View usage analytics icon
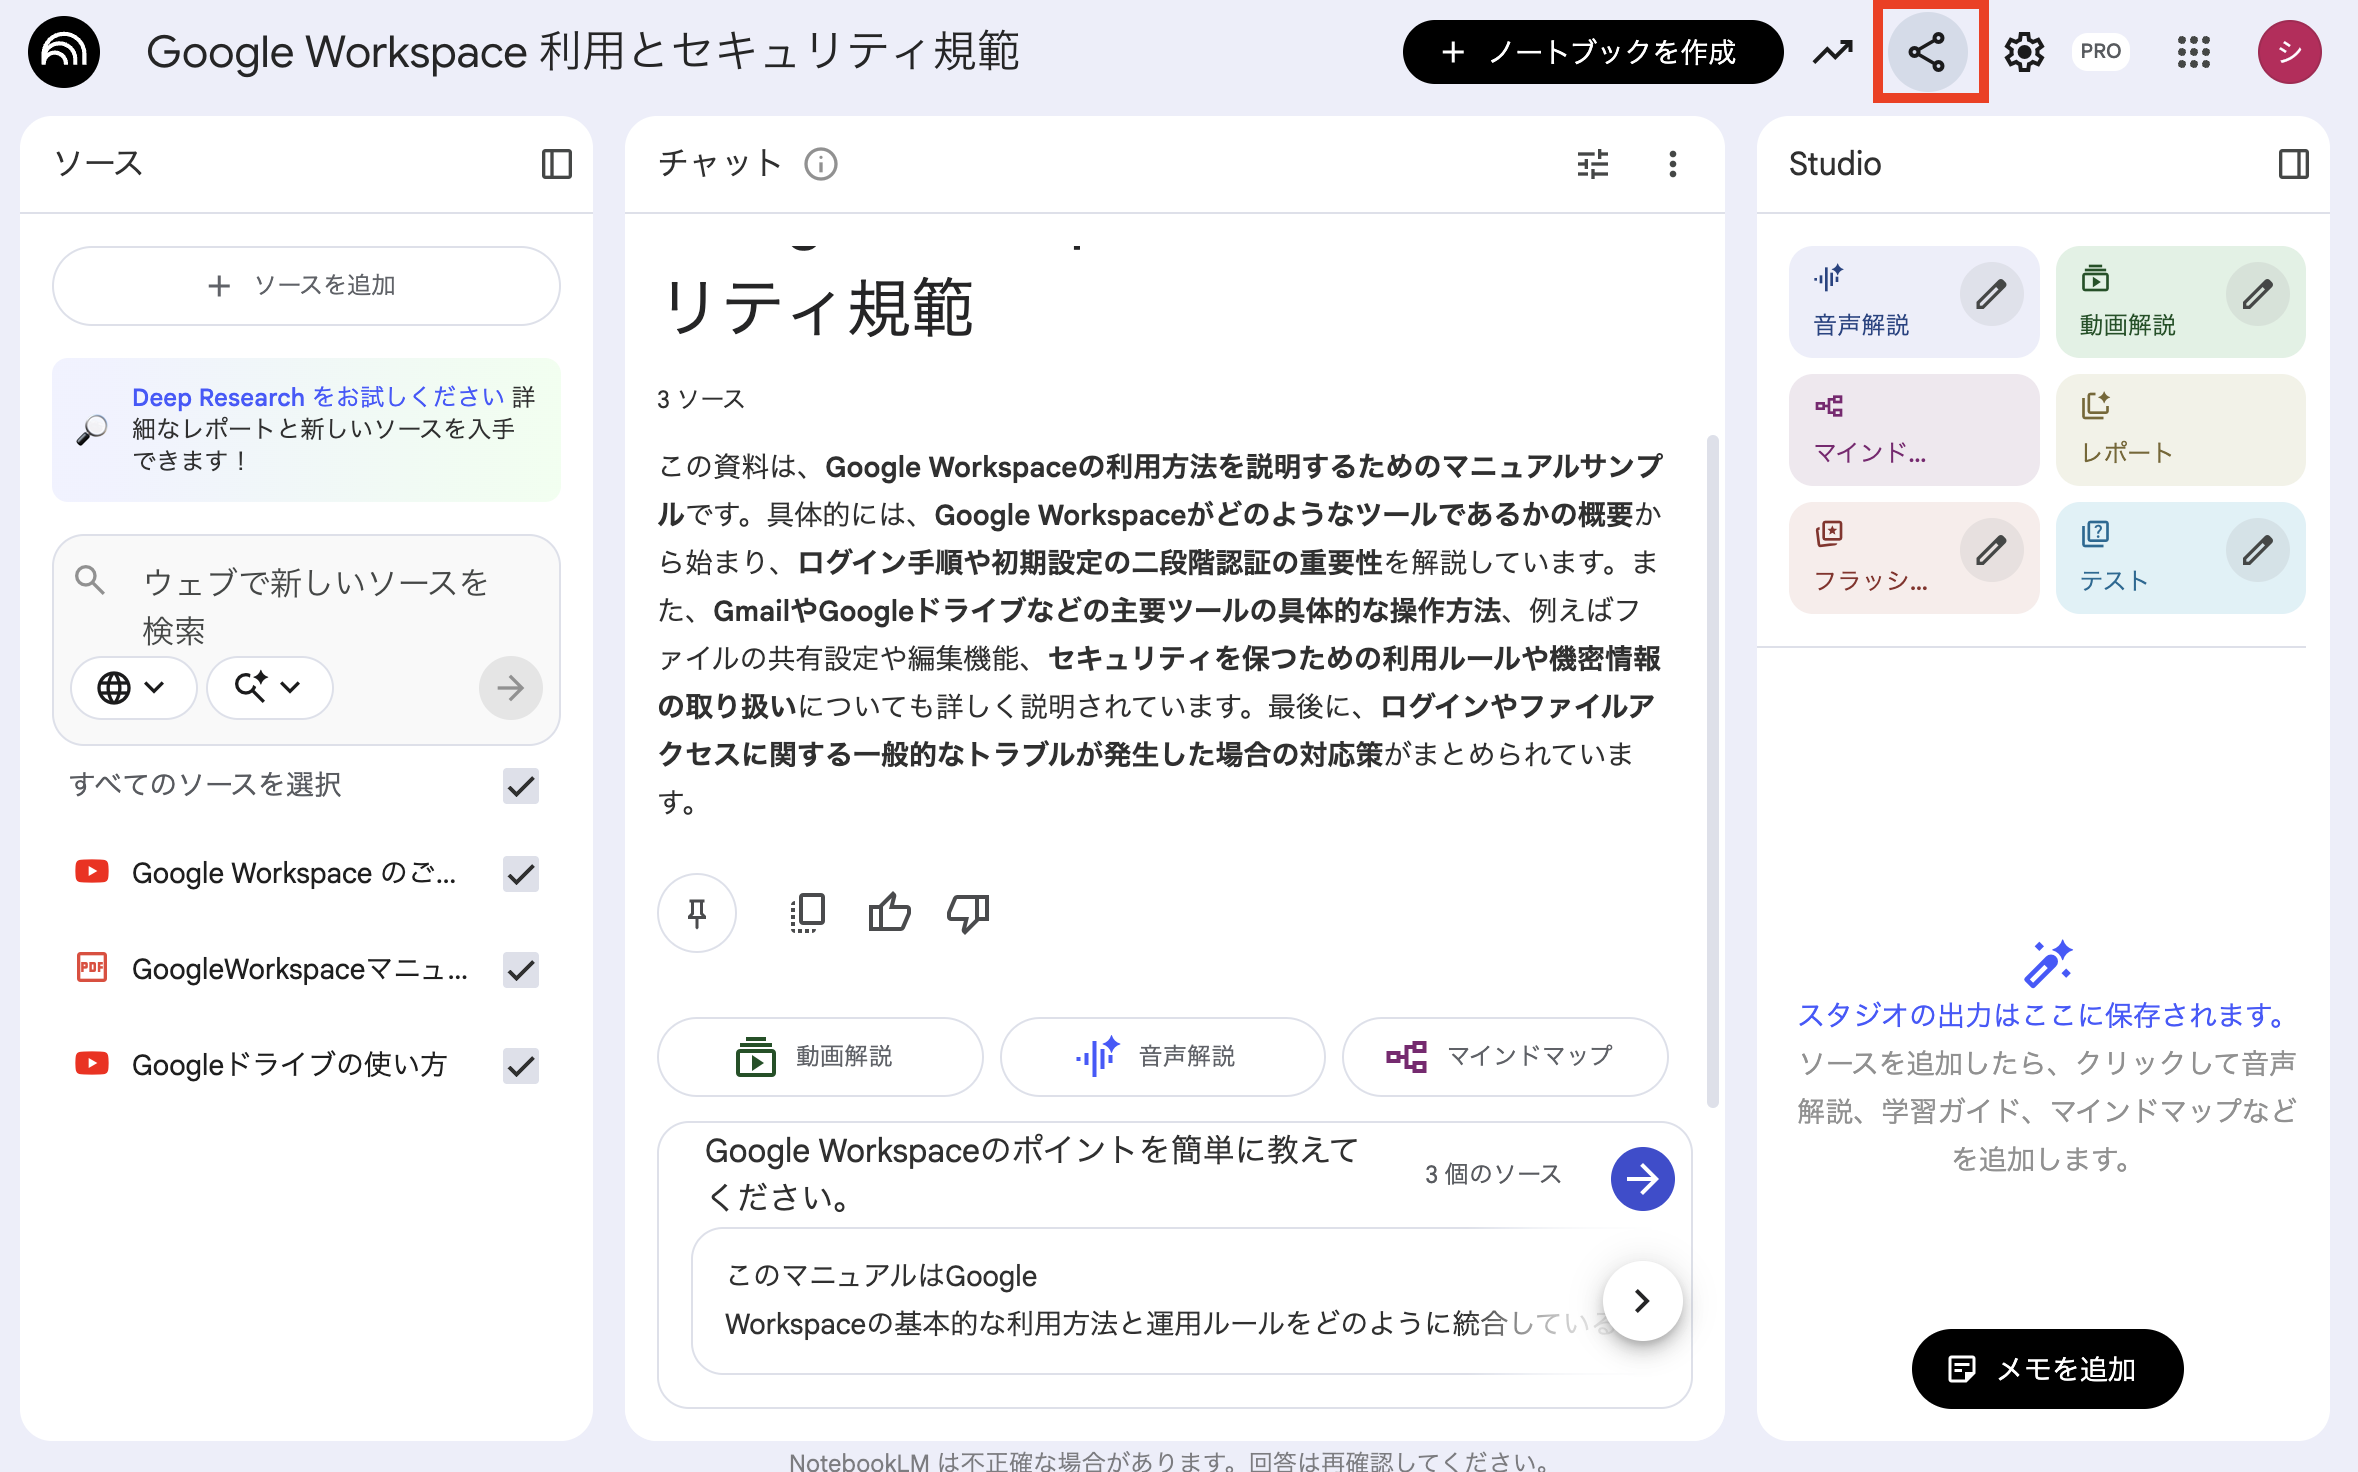Screen dimensions: 2358x1472 [x=1831, y=52]
